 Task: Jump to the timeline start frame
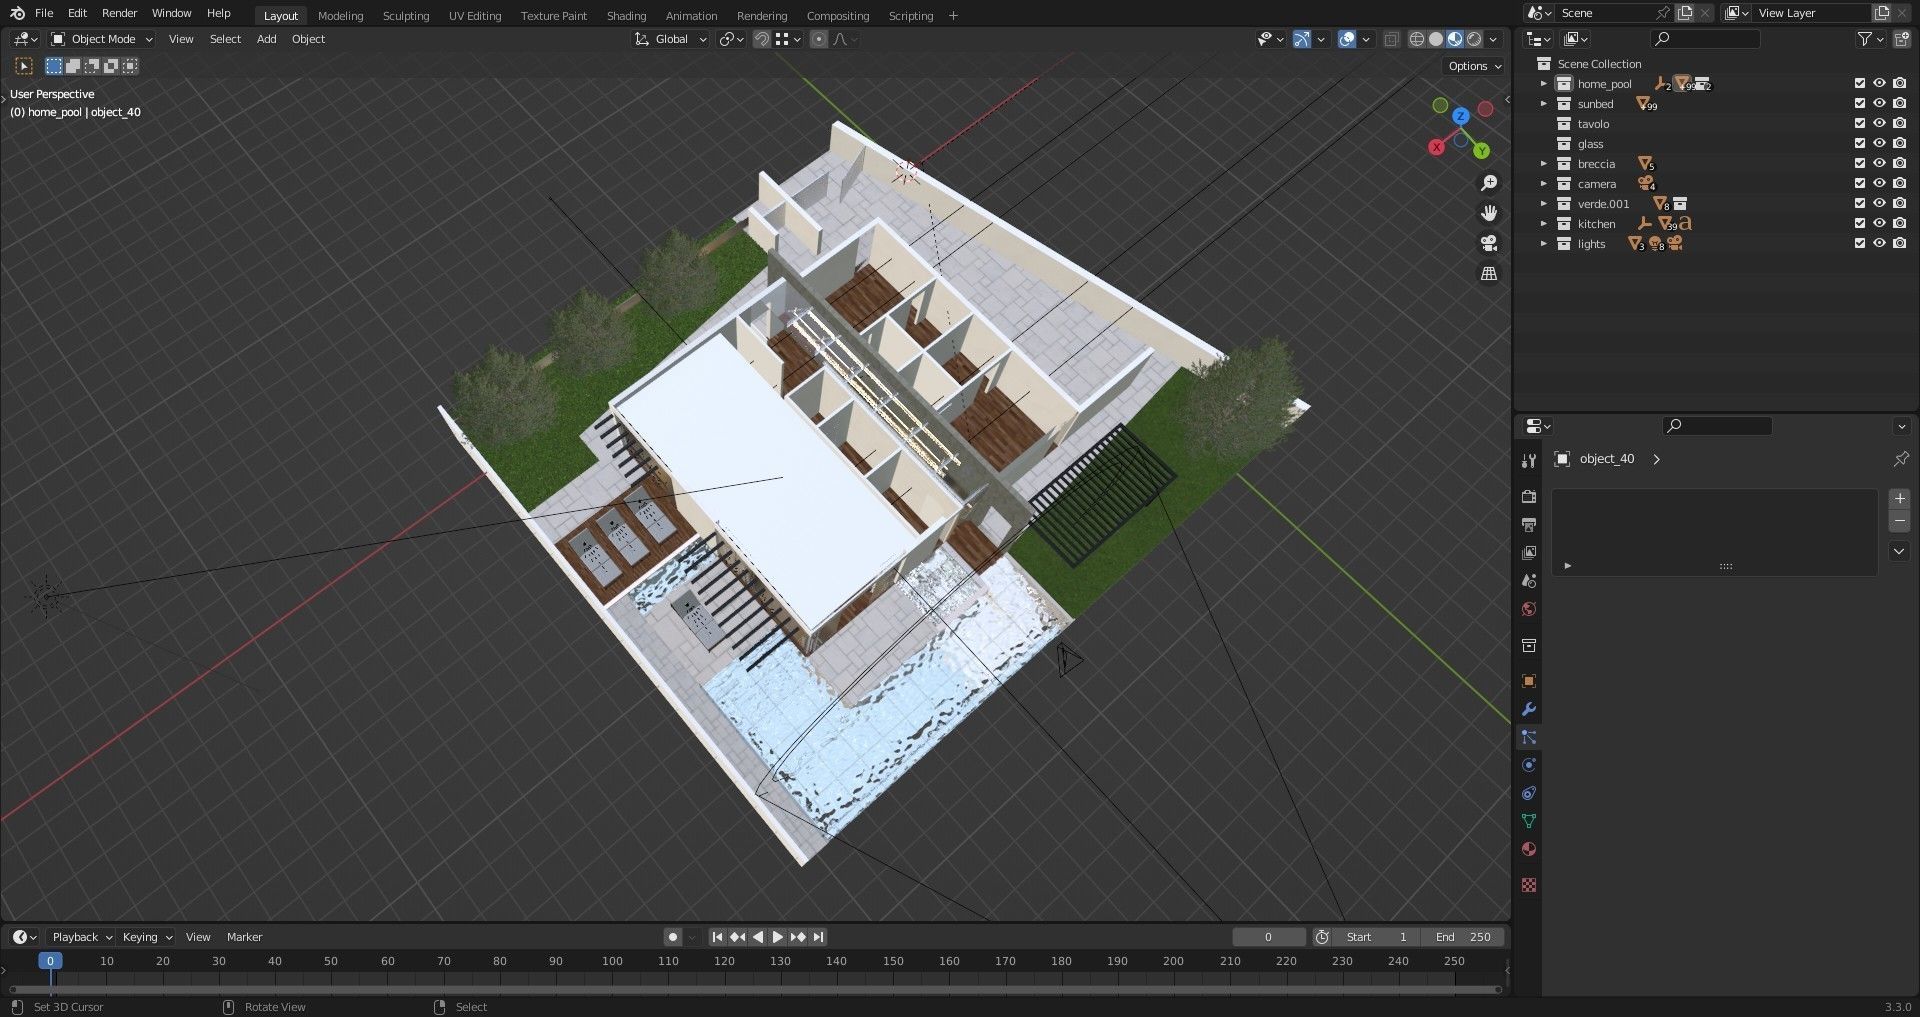click(x=717, y=937)
